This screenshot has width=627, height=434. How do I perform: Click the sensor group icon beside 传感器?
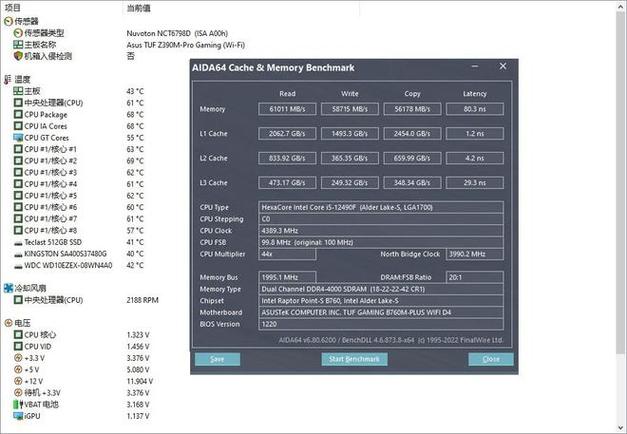pos(8,21)
